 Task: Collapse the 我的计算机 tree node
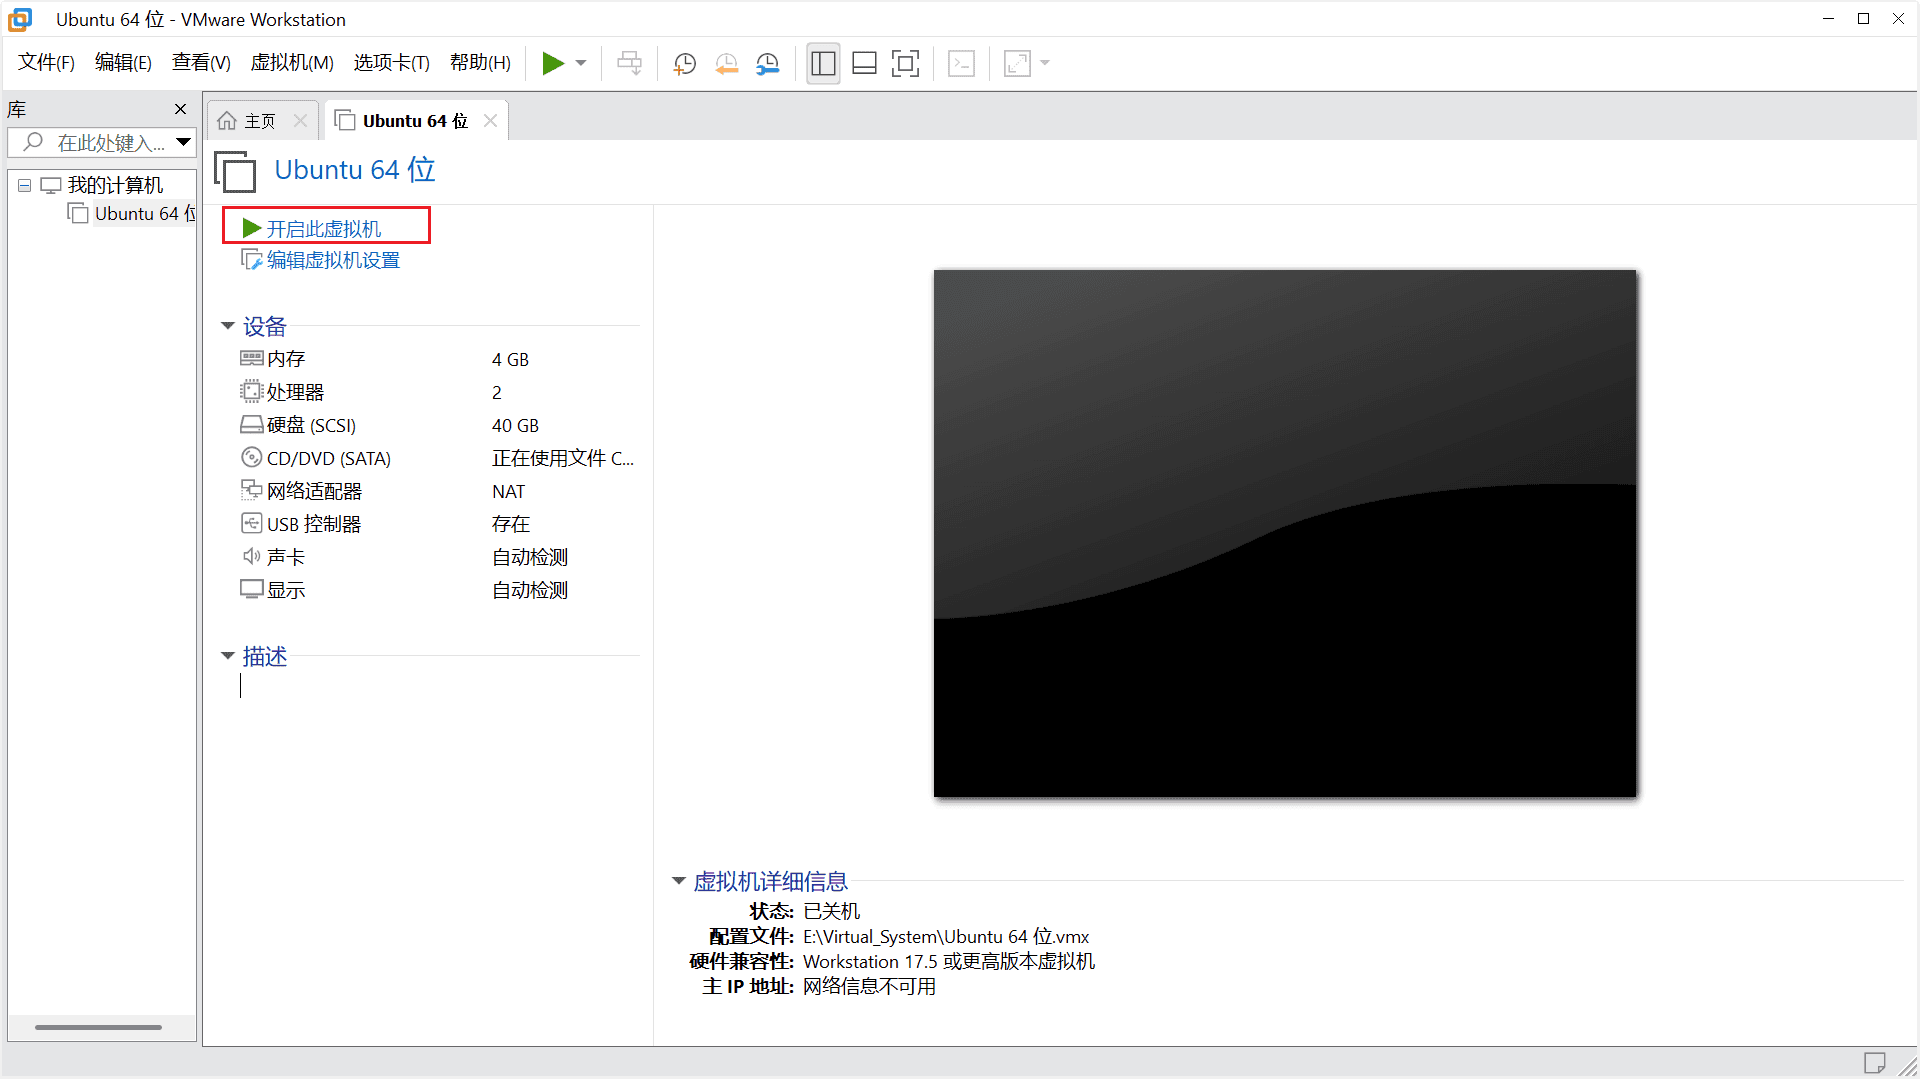24,186
